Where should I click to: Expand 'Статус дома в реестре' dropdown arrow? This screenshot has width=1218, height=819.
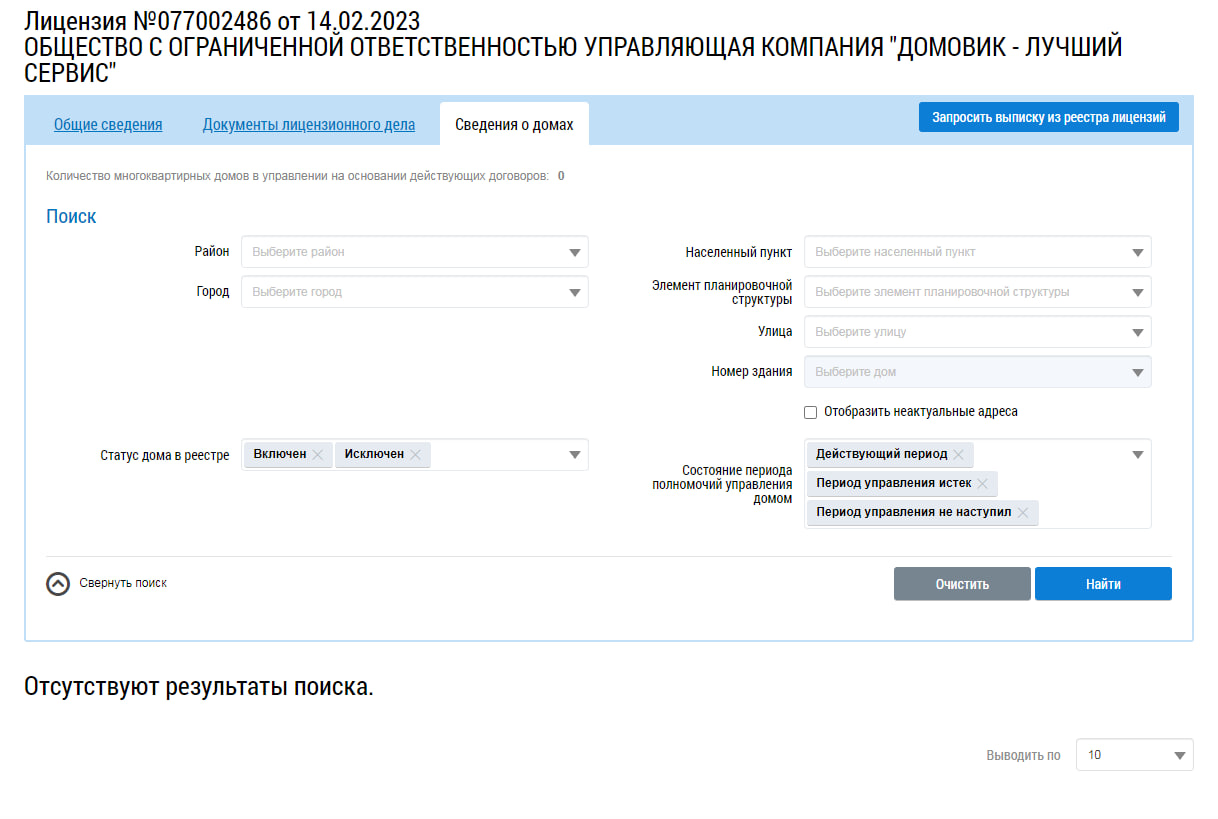pos(575,455)
